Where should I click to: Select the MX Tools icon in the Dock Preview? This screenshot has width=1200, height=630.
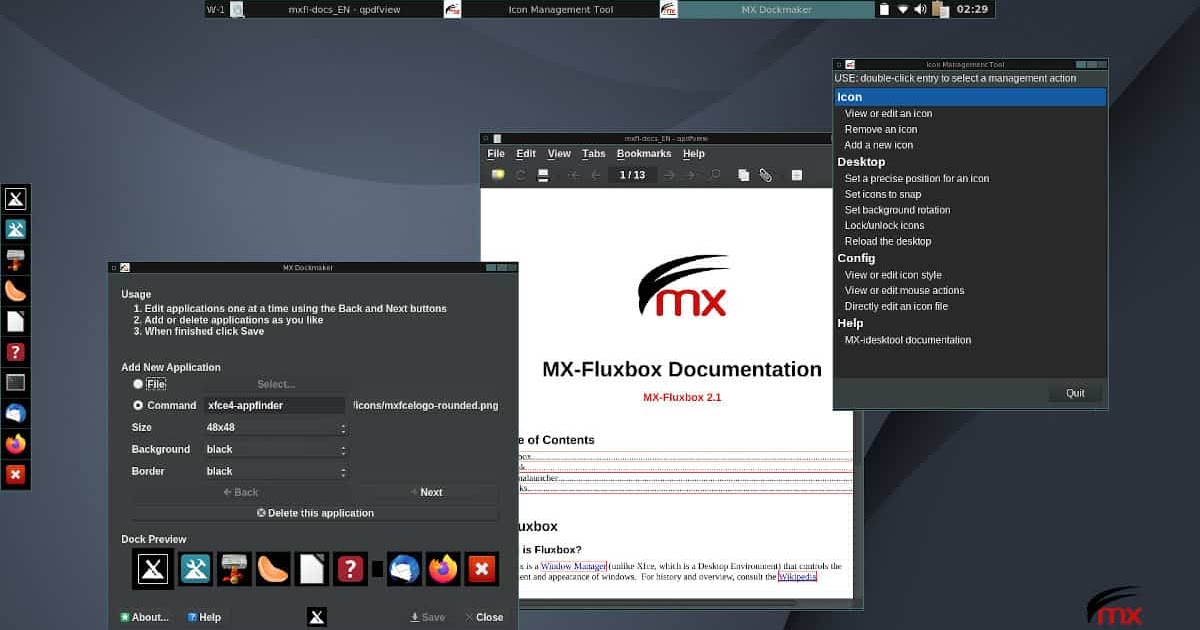click(195, 568)
